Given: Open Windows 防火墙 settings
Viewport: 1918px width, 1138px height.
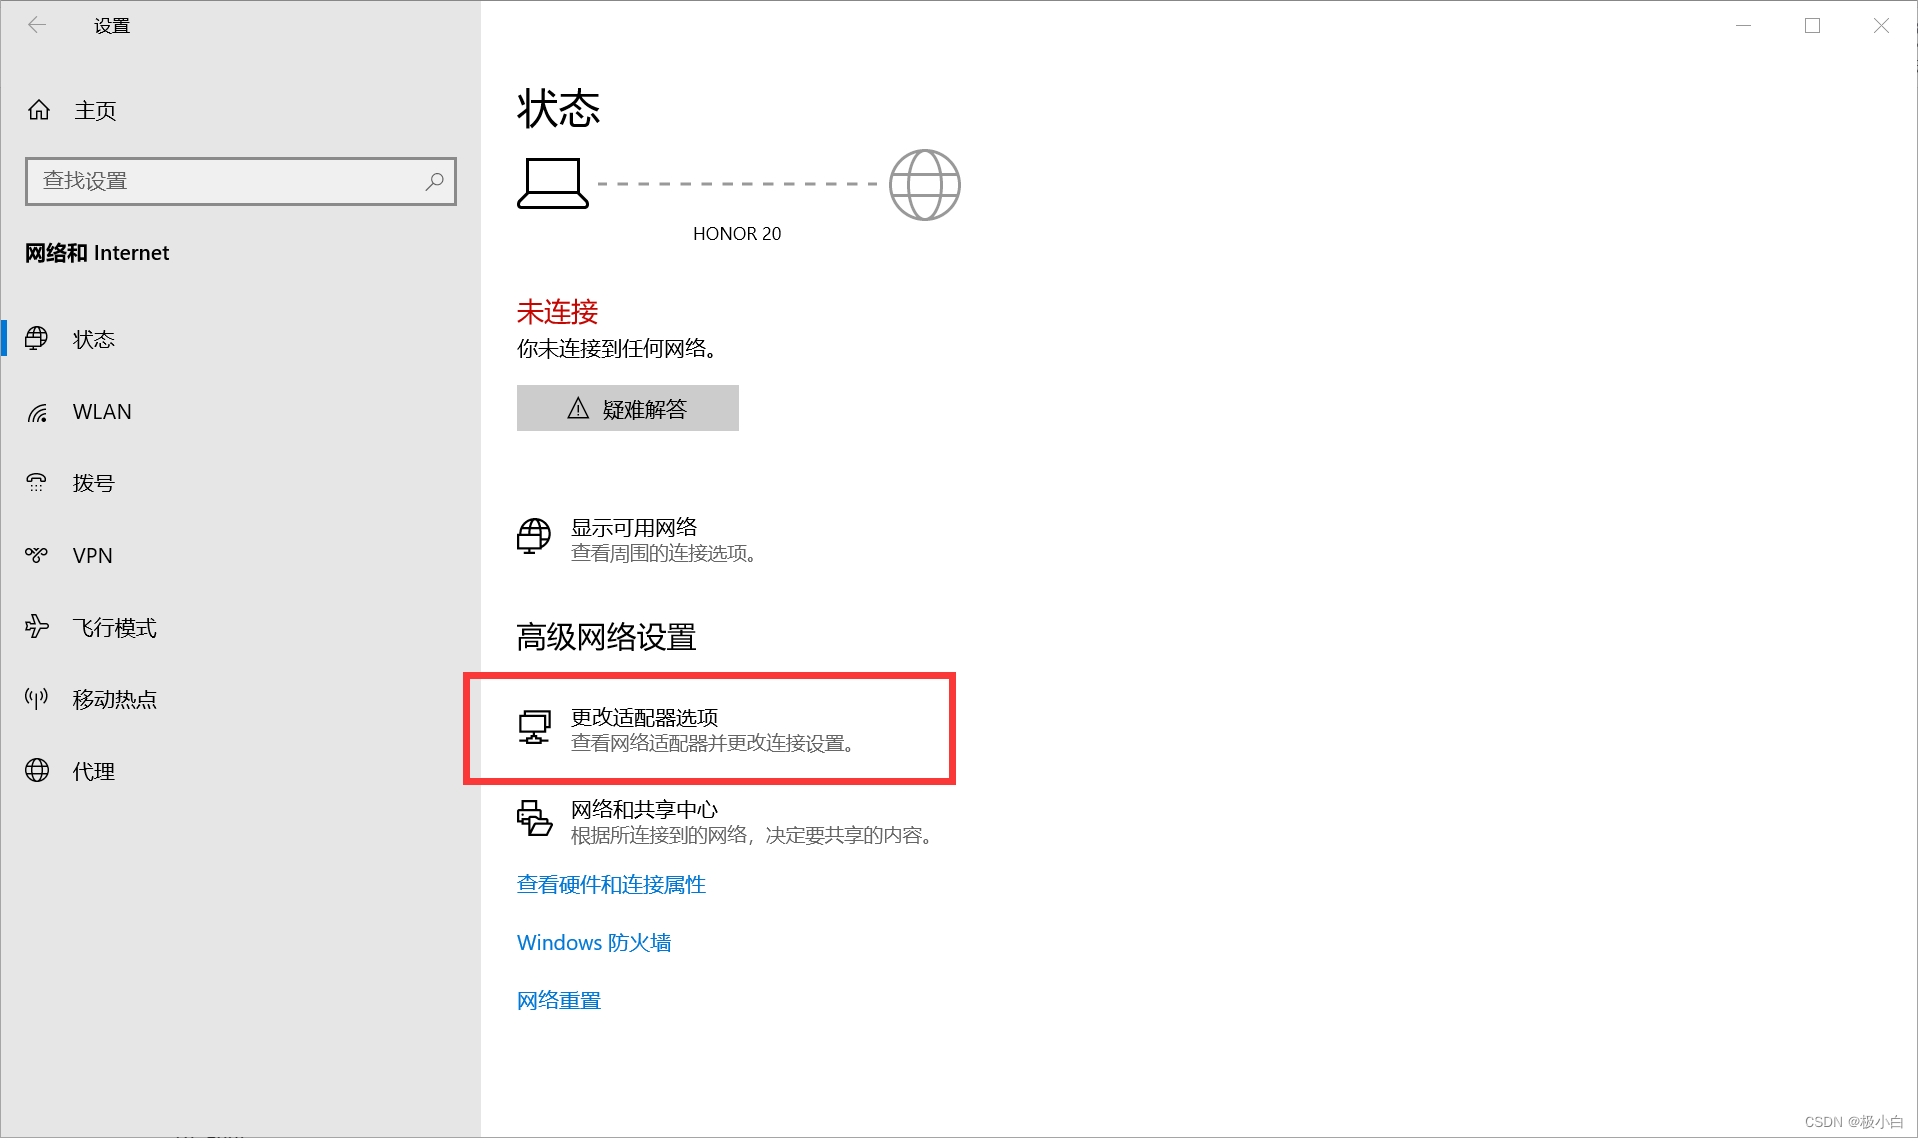Looking at the screenshot, I should 593,942.
